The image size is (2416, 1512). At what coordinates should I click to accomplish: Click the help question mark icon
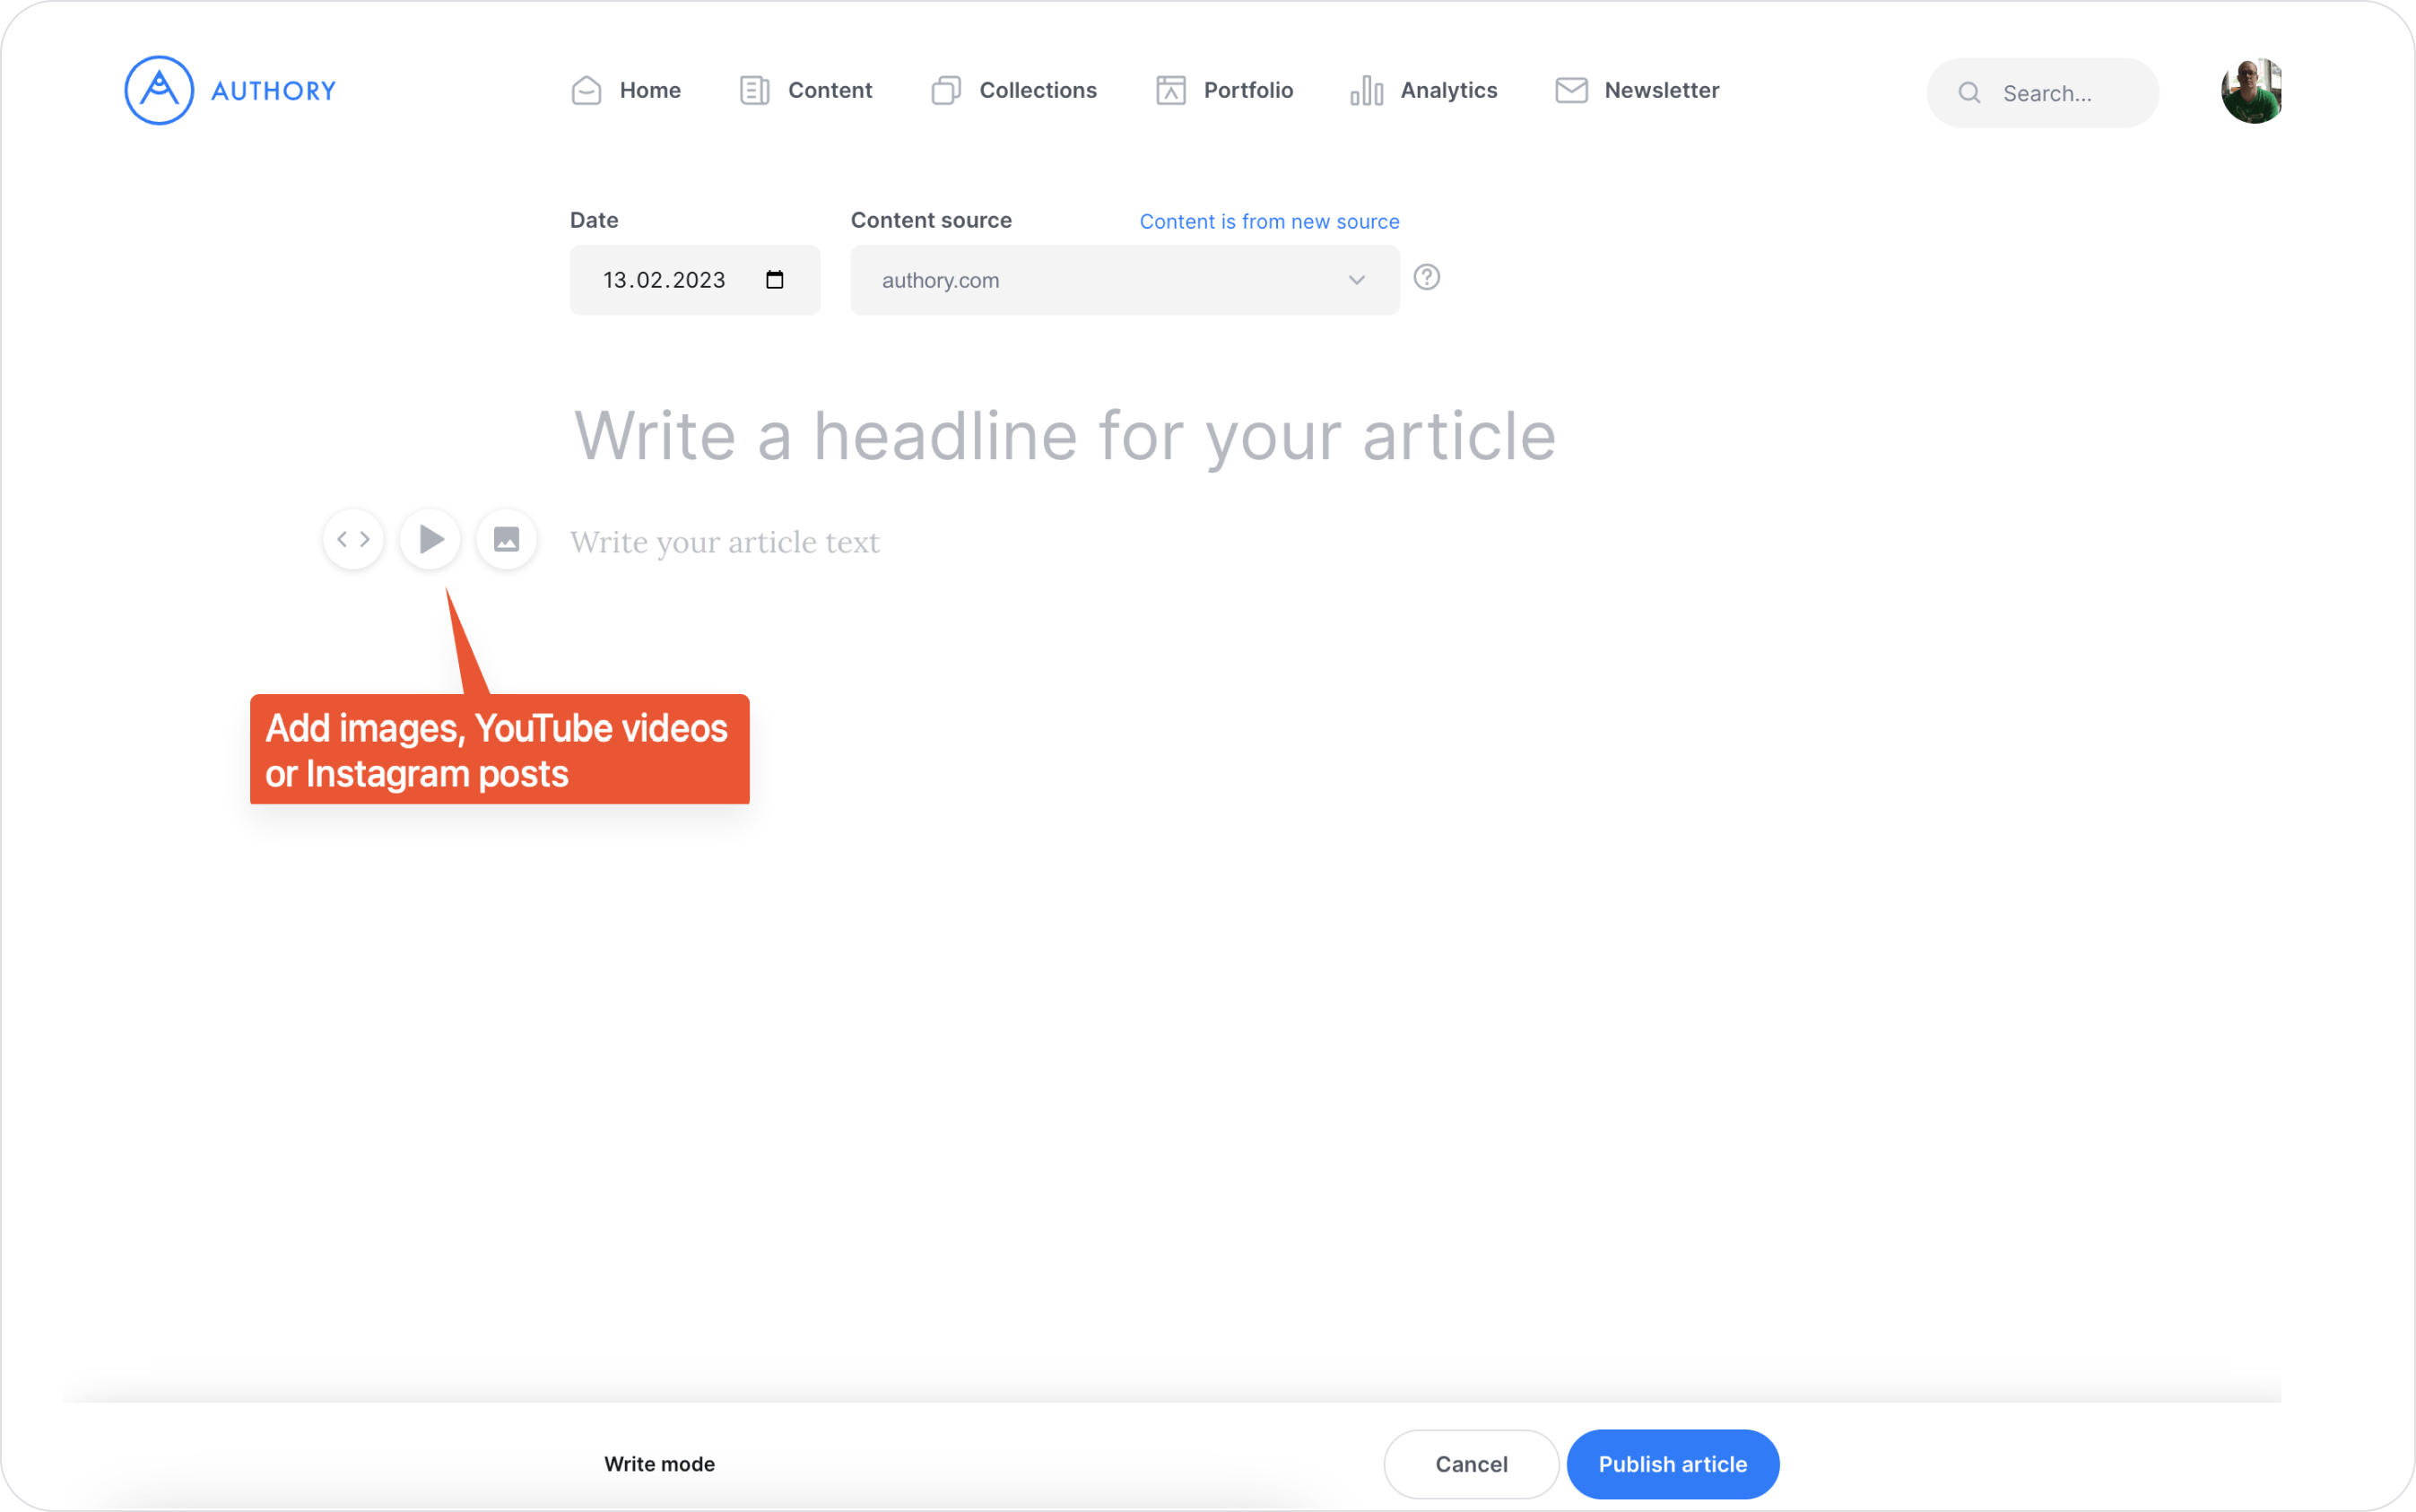click(1426, 277)
